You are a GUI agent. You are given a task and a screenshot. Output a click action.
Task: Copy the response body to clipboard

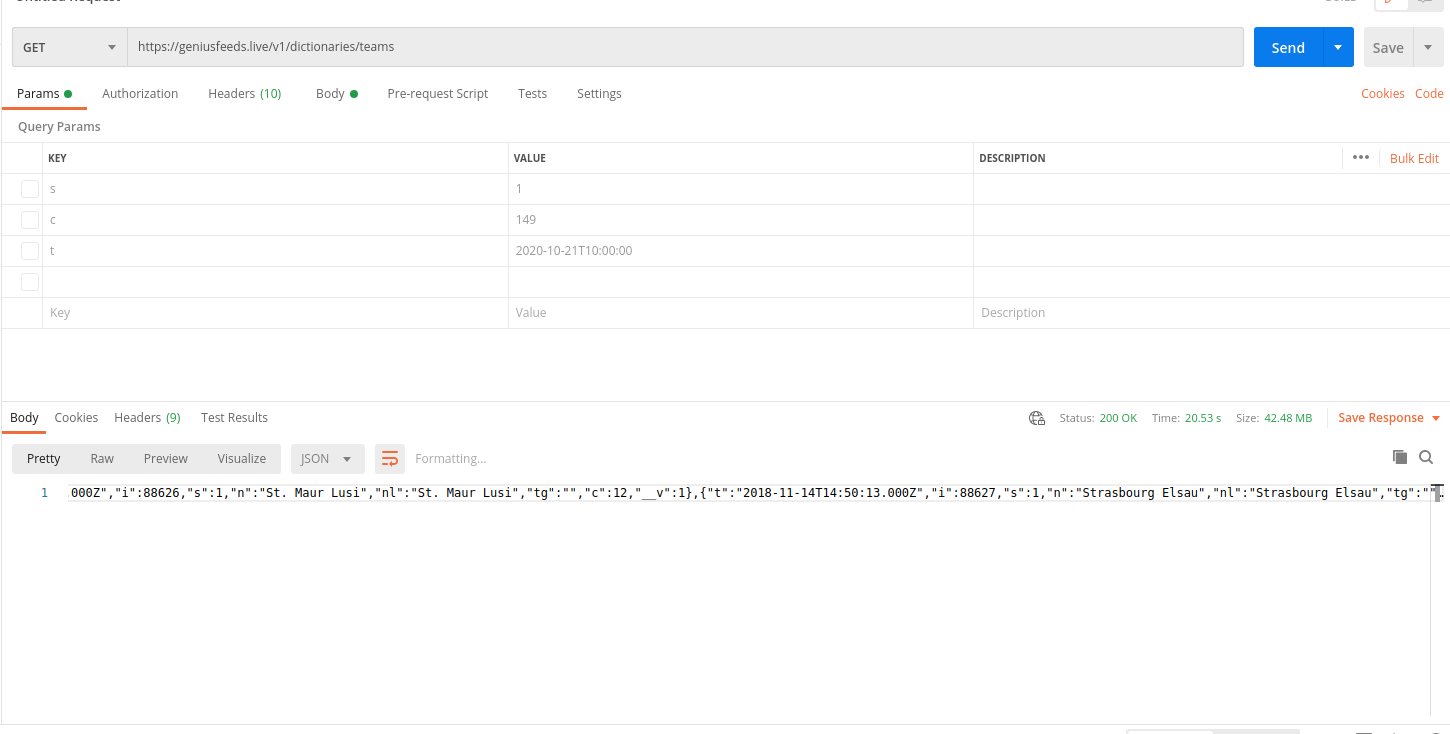point(1400,456)
